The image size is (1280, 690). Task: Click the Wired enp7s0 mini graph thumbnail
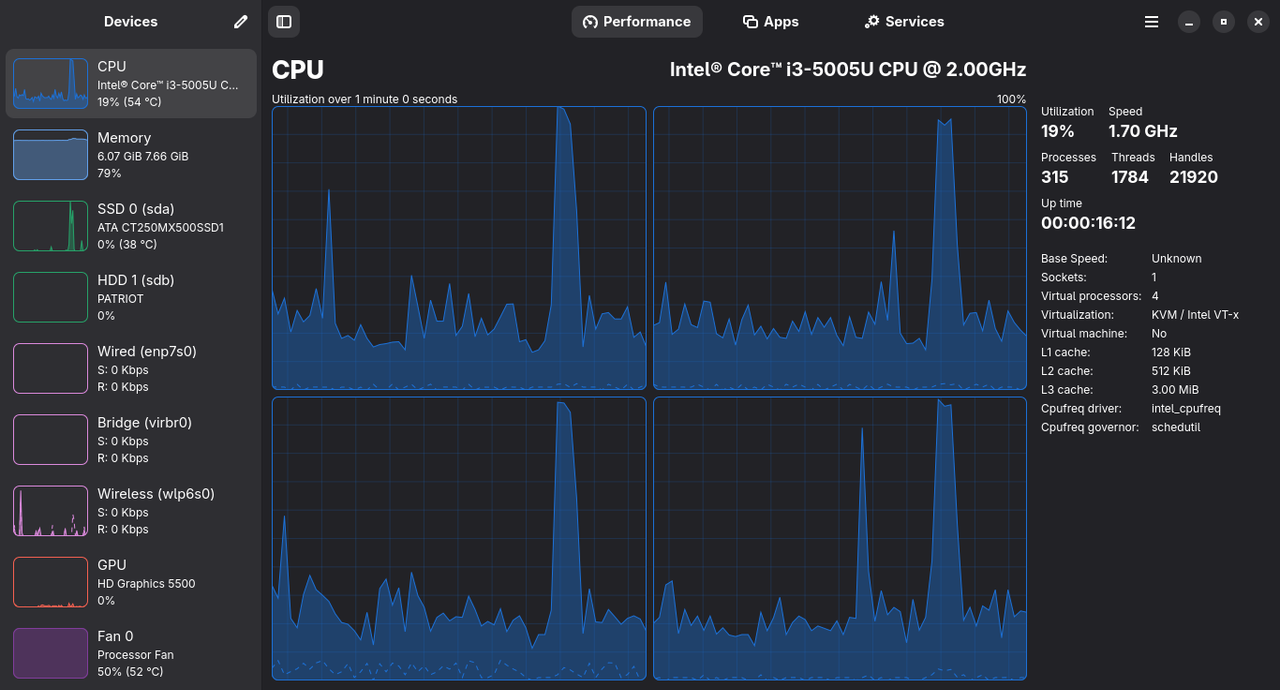pyautogui.click(x=50, y=368)
